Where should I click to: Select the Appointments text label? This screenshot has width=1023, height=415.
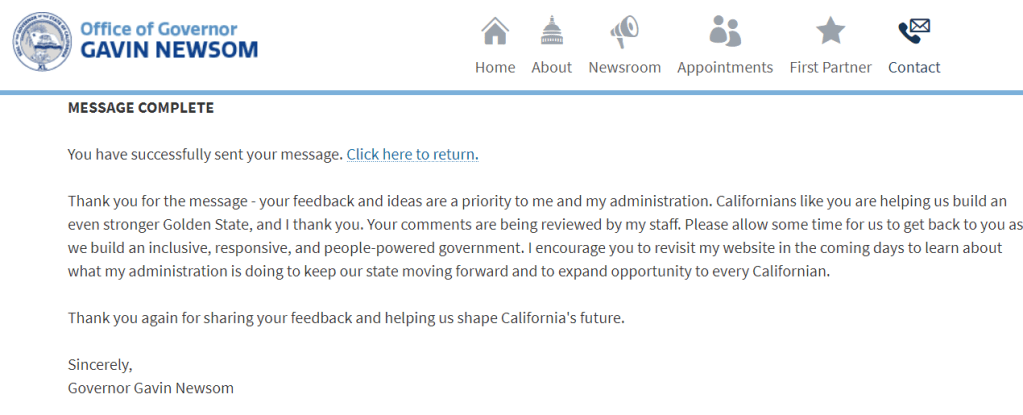(725, 68)
